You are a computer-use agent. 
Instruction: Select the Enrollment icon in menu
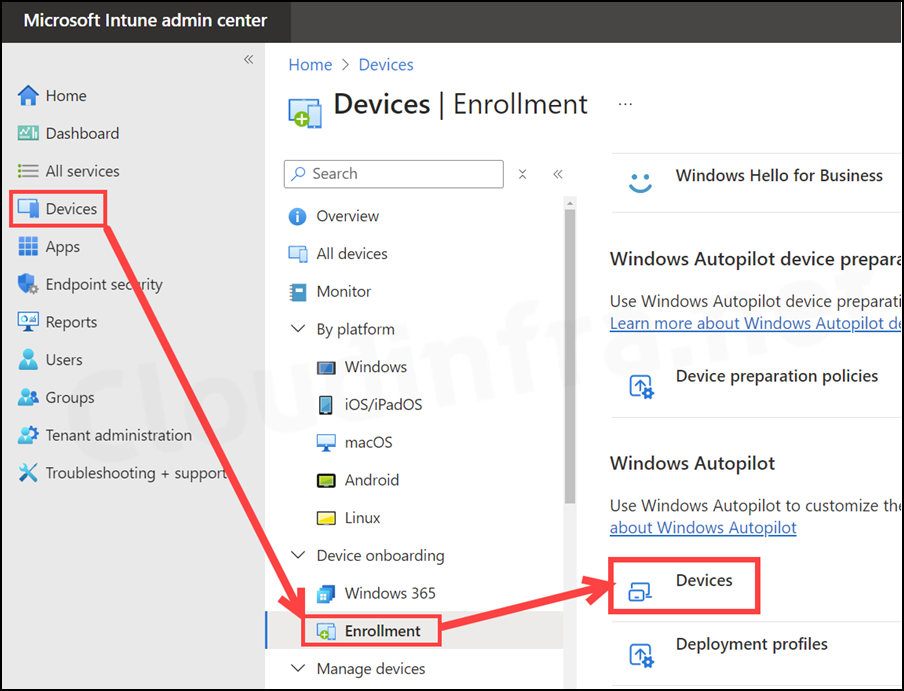326,631
